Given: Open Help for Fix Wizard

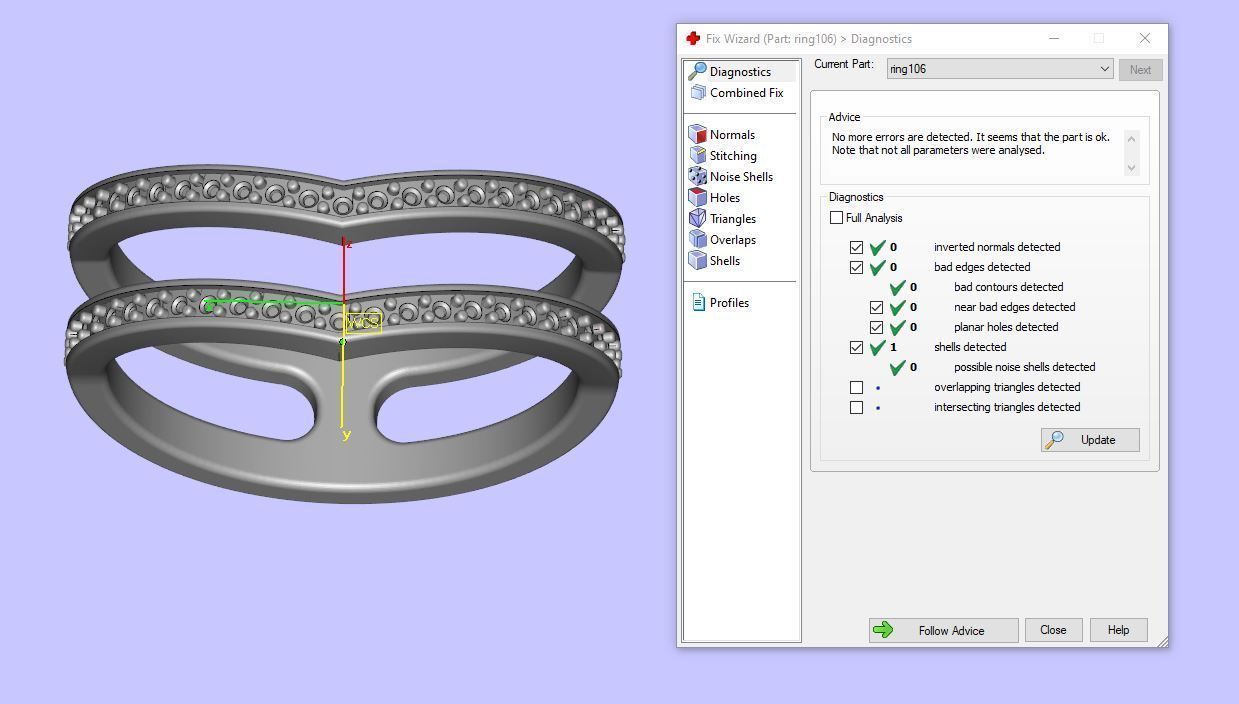Looking at the screenshot, I should click(x=1118, y=630).
